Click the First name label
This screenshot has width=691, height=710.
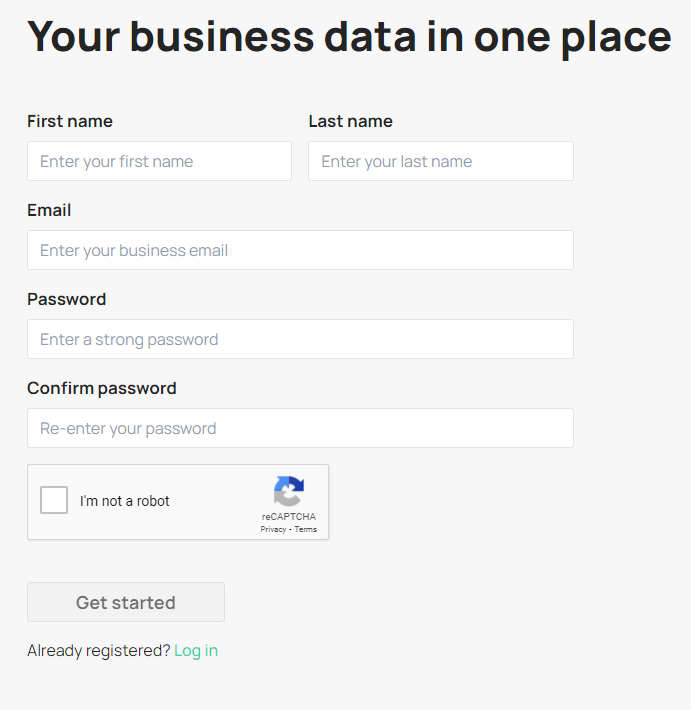point(70,121)
